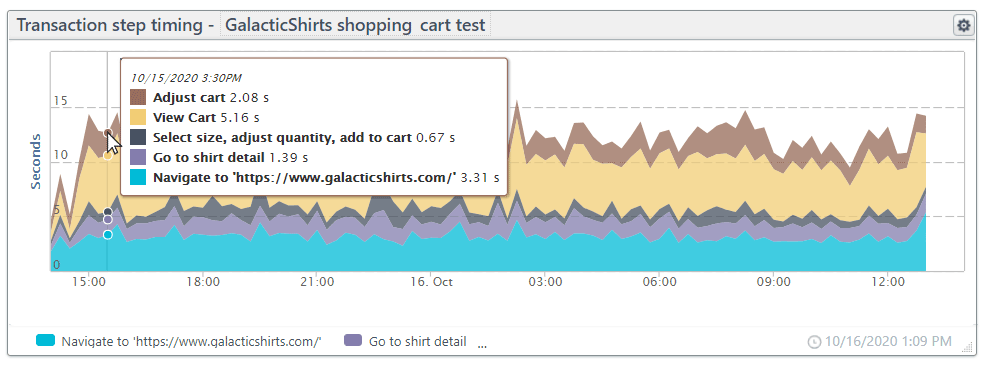Open the tile settings gear icon
This screenshot has height=367, width=986.
point(963,26)
